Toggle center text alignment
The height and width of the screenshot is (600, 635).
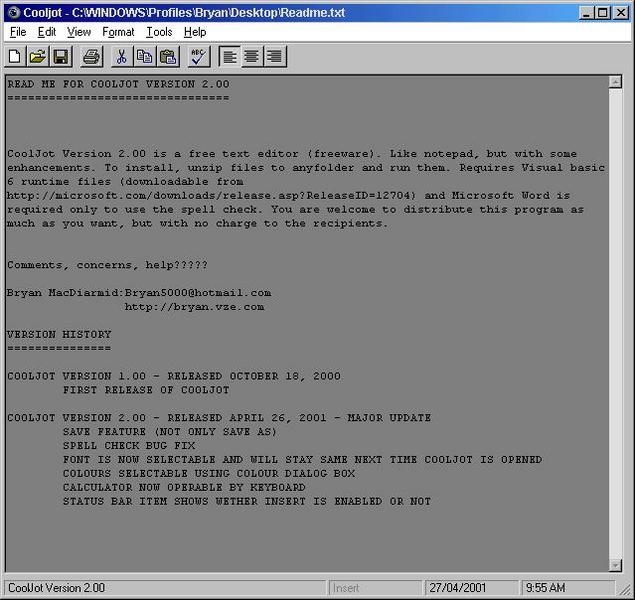coord(252,56)
